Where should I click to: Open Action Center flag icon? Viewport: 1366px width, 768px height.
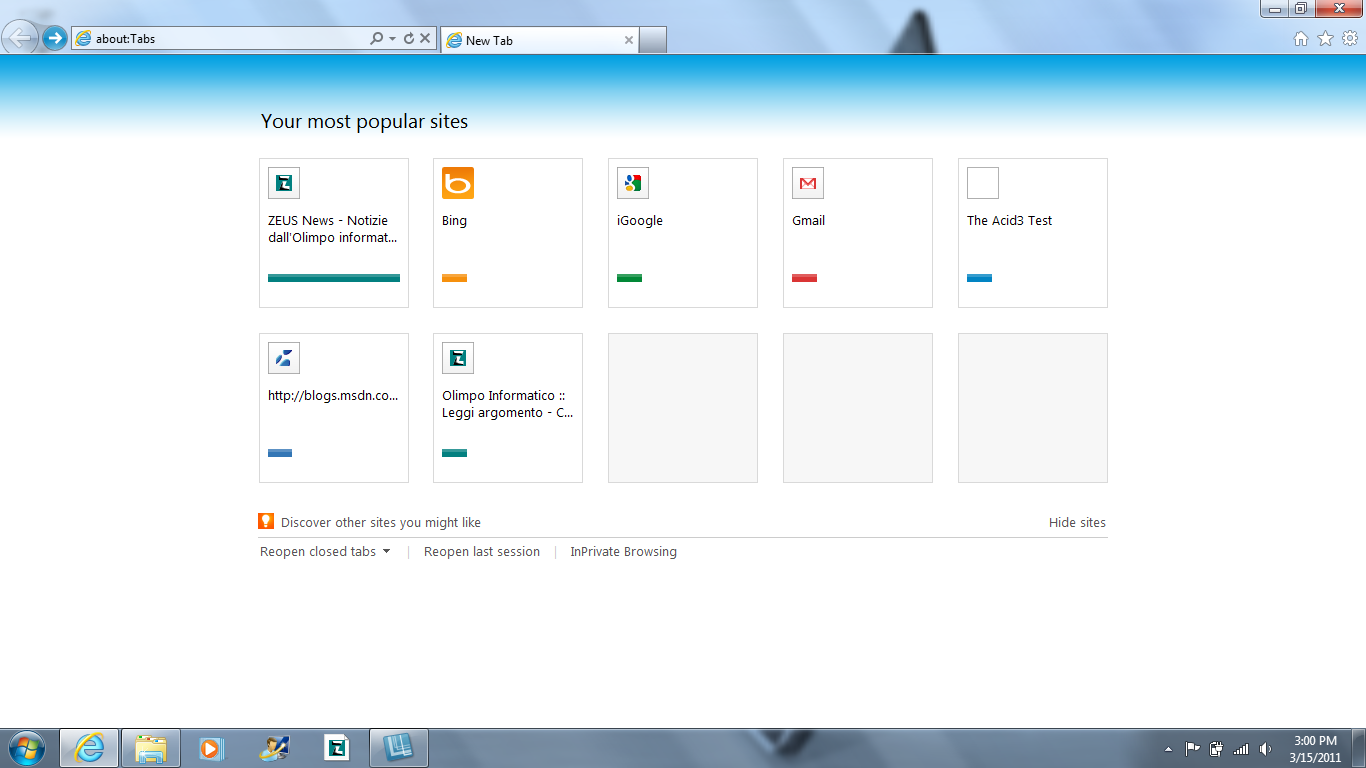coord(1193,749)
